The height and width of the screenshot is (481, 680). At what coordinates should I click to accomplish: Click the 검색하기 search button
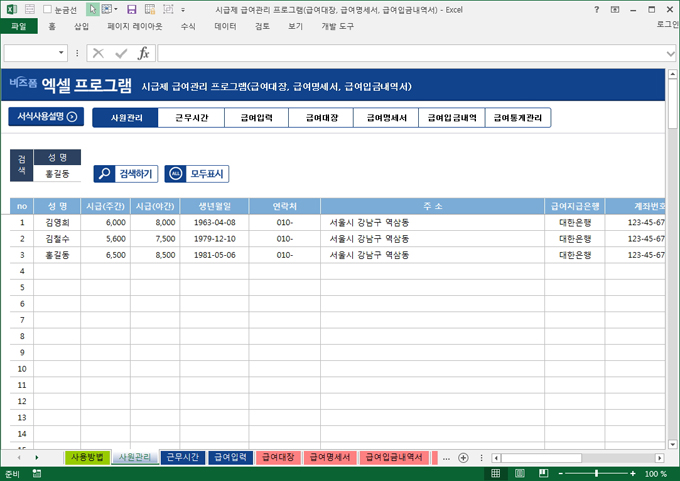pyautogui.click(x=125, y=173)
